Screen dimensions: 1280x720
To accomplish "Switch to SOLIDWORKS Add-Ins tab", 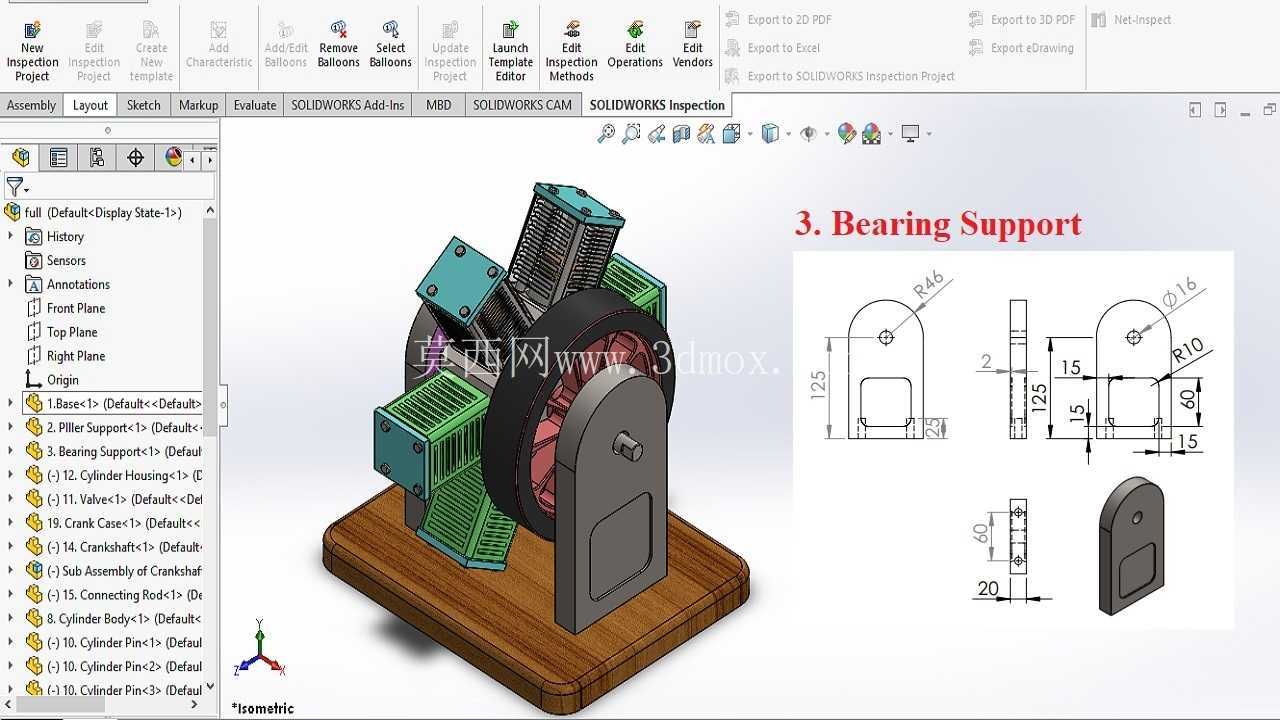I will pyautogui.click(x=348, y=105).
